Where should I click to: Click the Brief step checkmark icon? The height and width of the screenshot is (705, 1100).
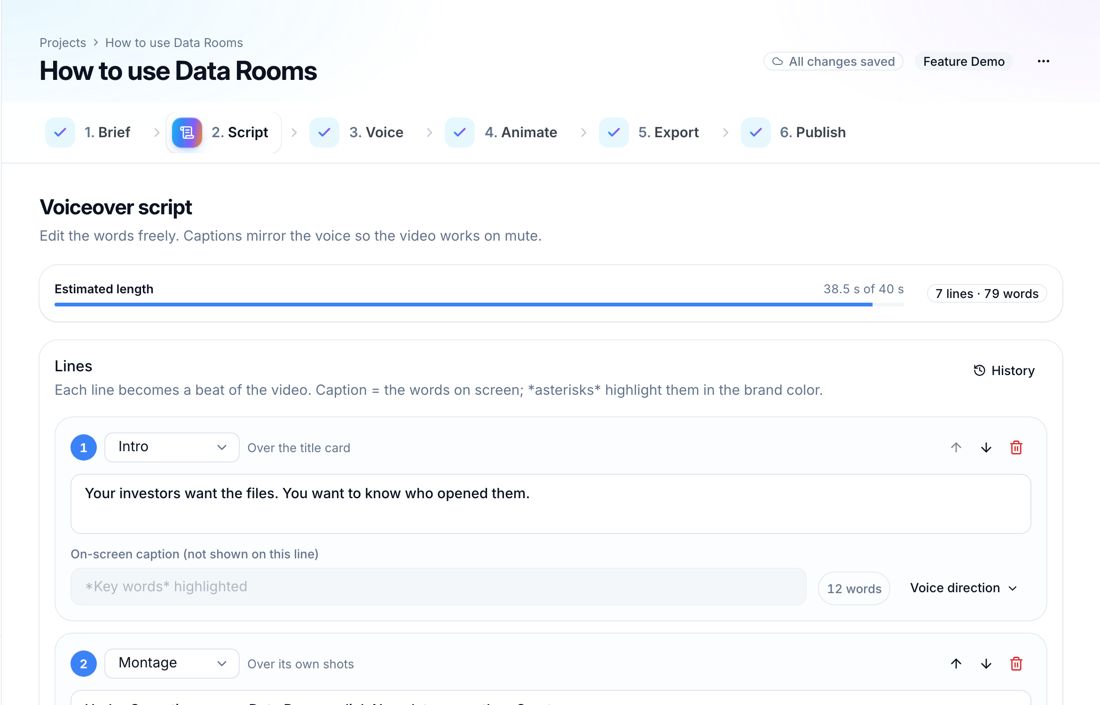click(60, 133)
